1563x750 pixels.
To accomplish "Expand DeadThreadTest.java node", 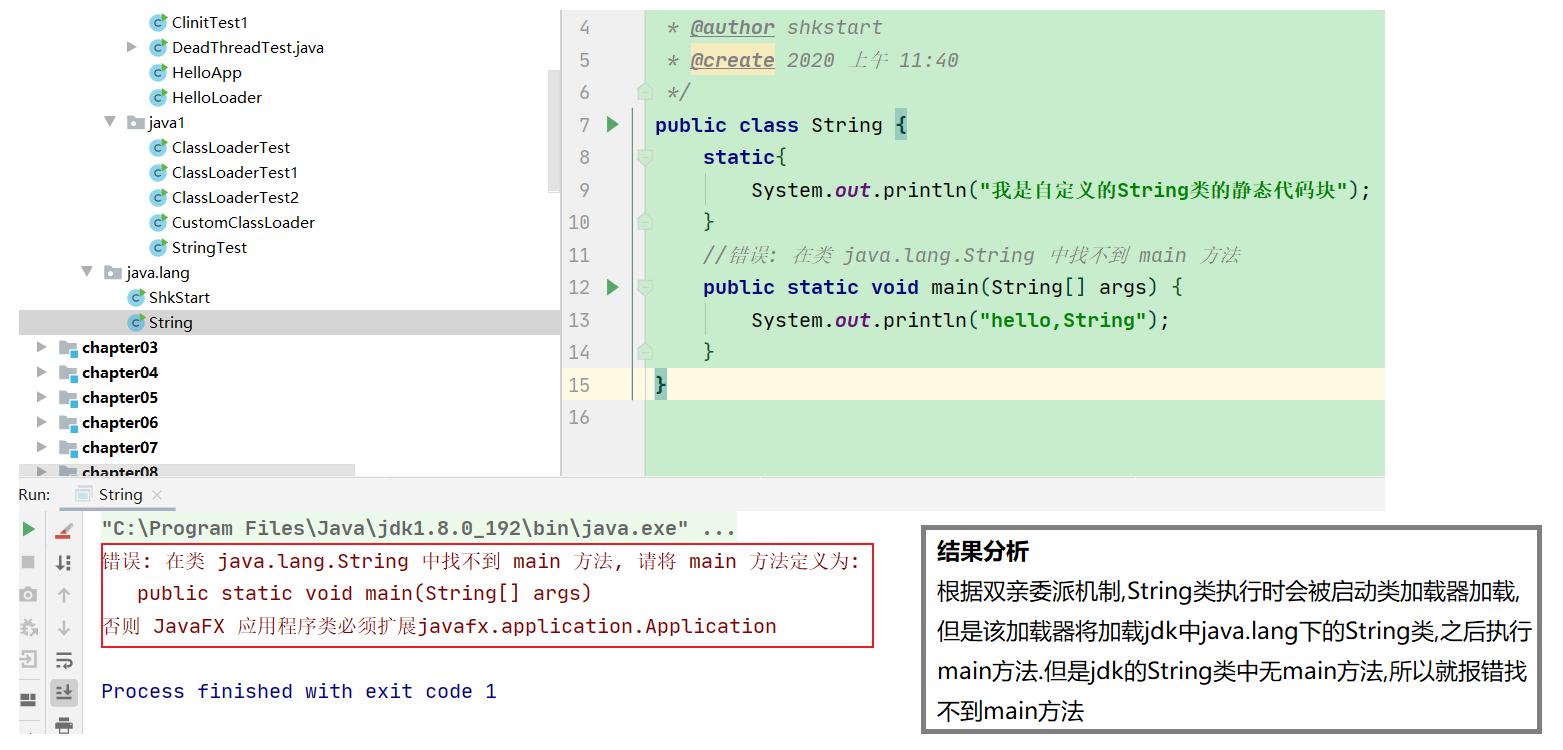I will [132, 47].
